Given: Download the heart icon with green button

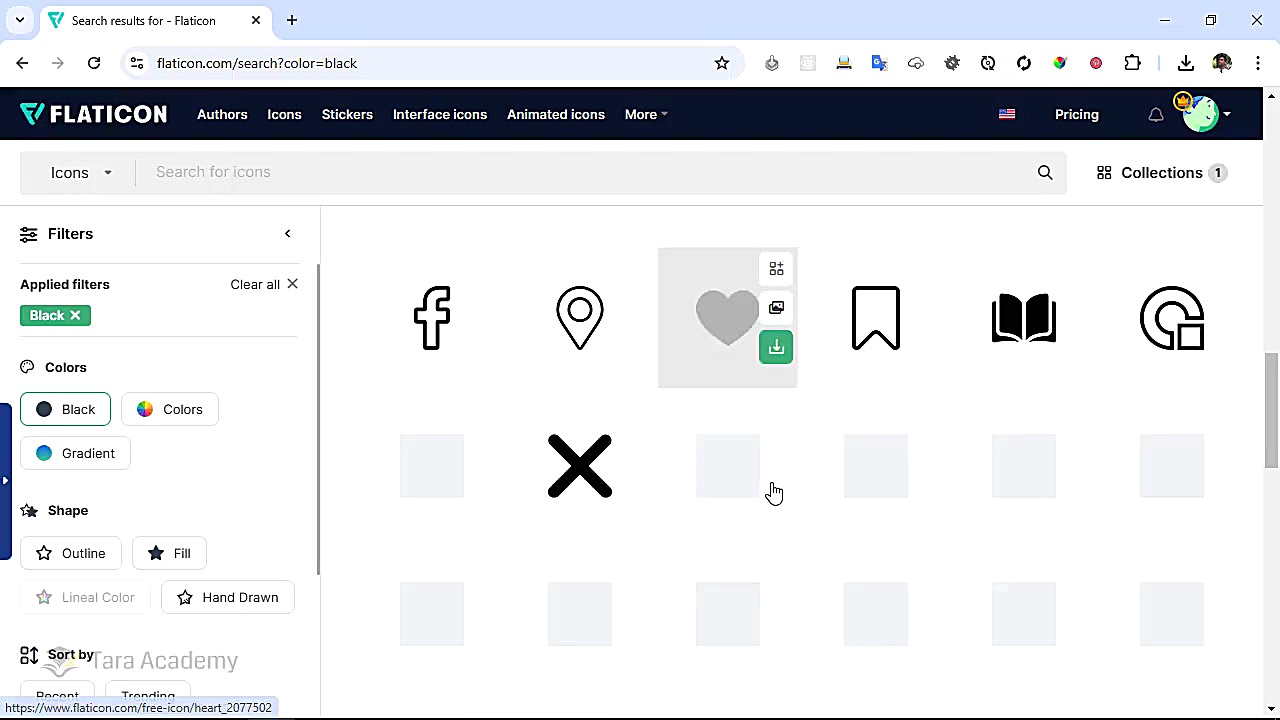Looking at the screenshot, I should [x=776, y=347].
